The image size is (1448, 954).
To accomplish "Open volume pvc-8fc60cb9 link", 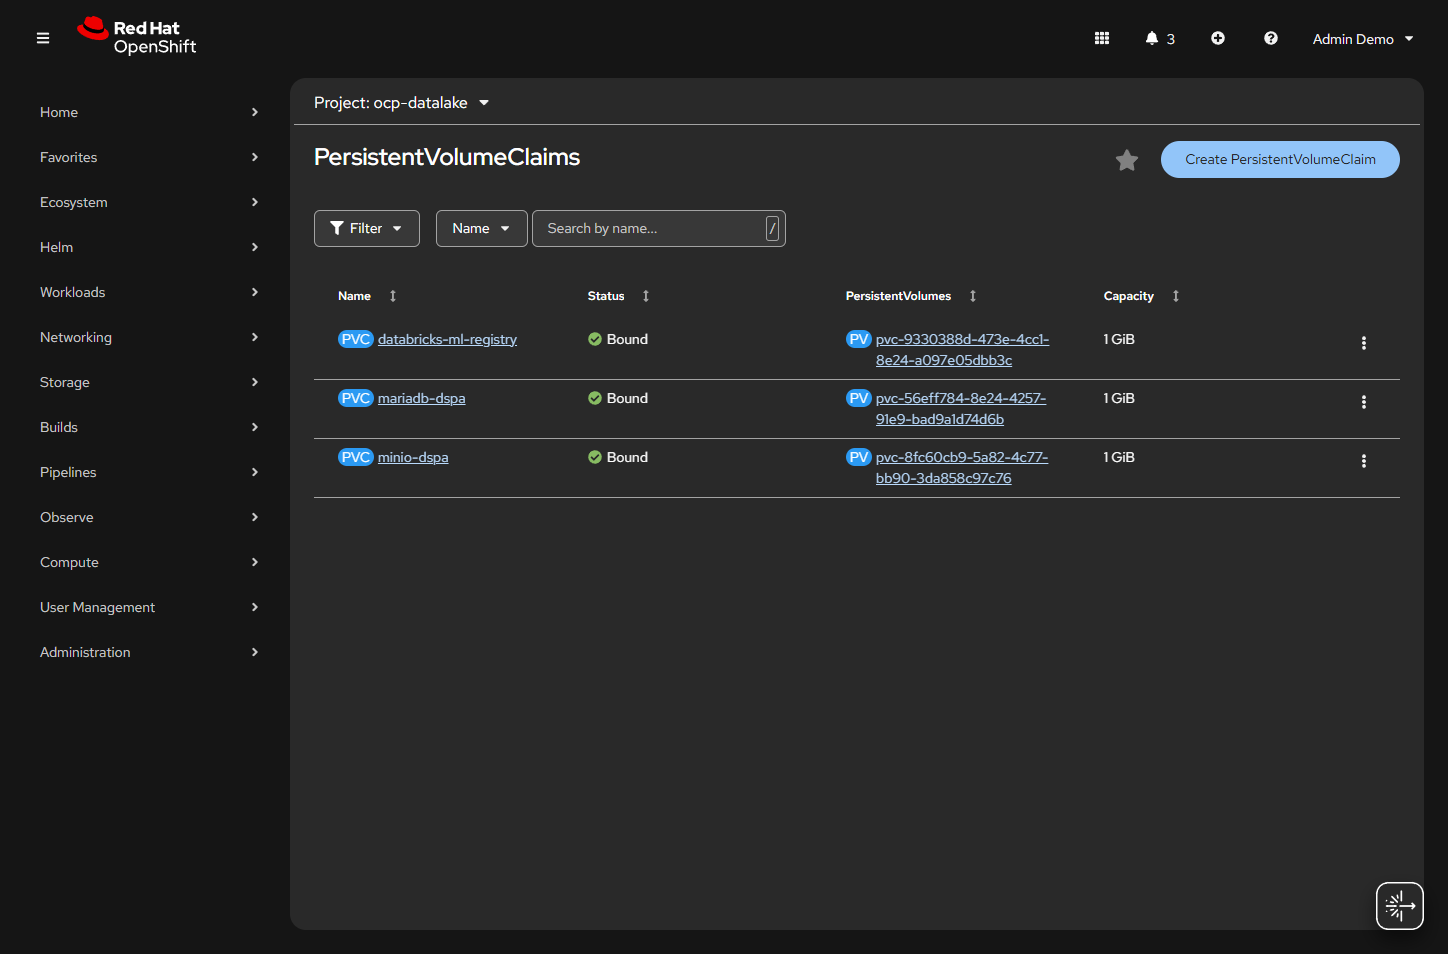I will tap(962, 468).
